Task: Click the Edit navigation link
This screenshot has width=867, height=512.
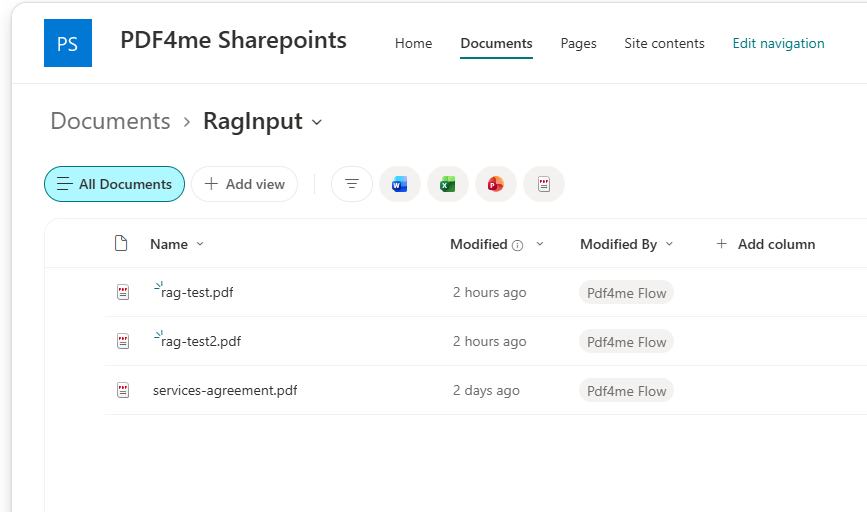Action: pyautogui.click(x=779, y=43)
